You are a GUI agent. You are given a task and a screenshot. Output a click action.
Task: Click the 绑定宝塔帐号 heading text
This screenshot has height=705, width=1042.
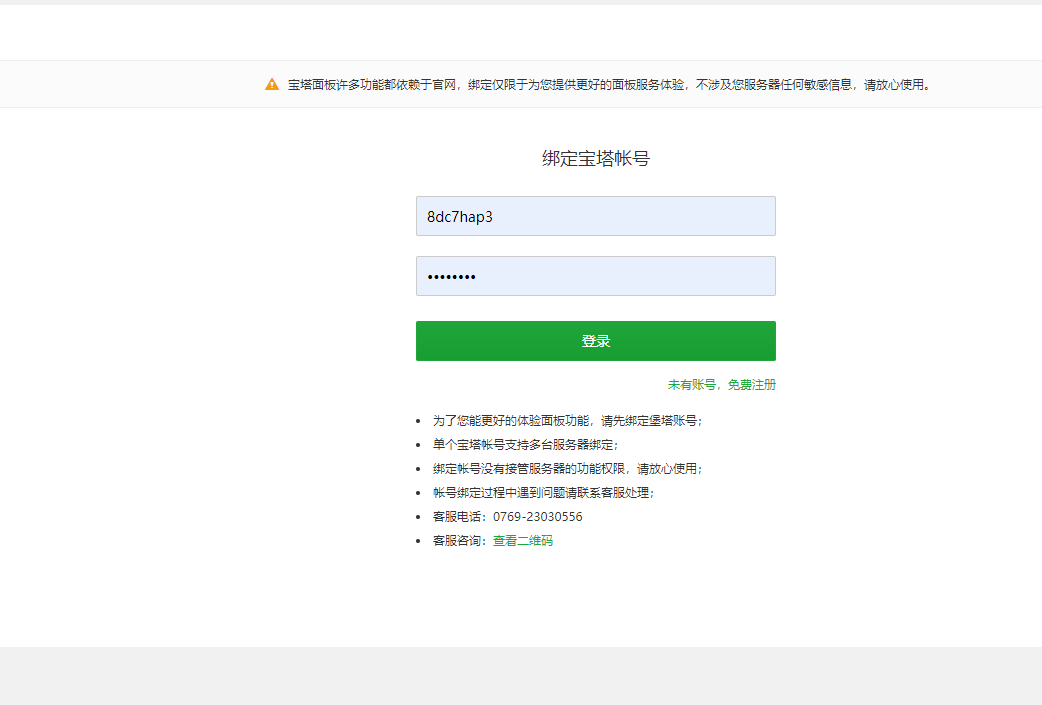pyautogui.click(x=595, y=158)
